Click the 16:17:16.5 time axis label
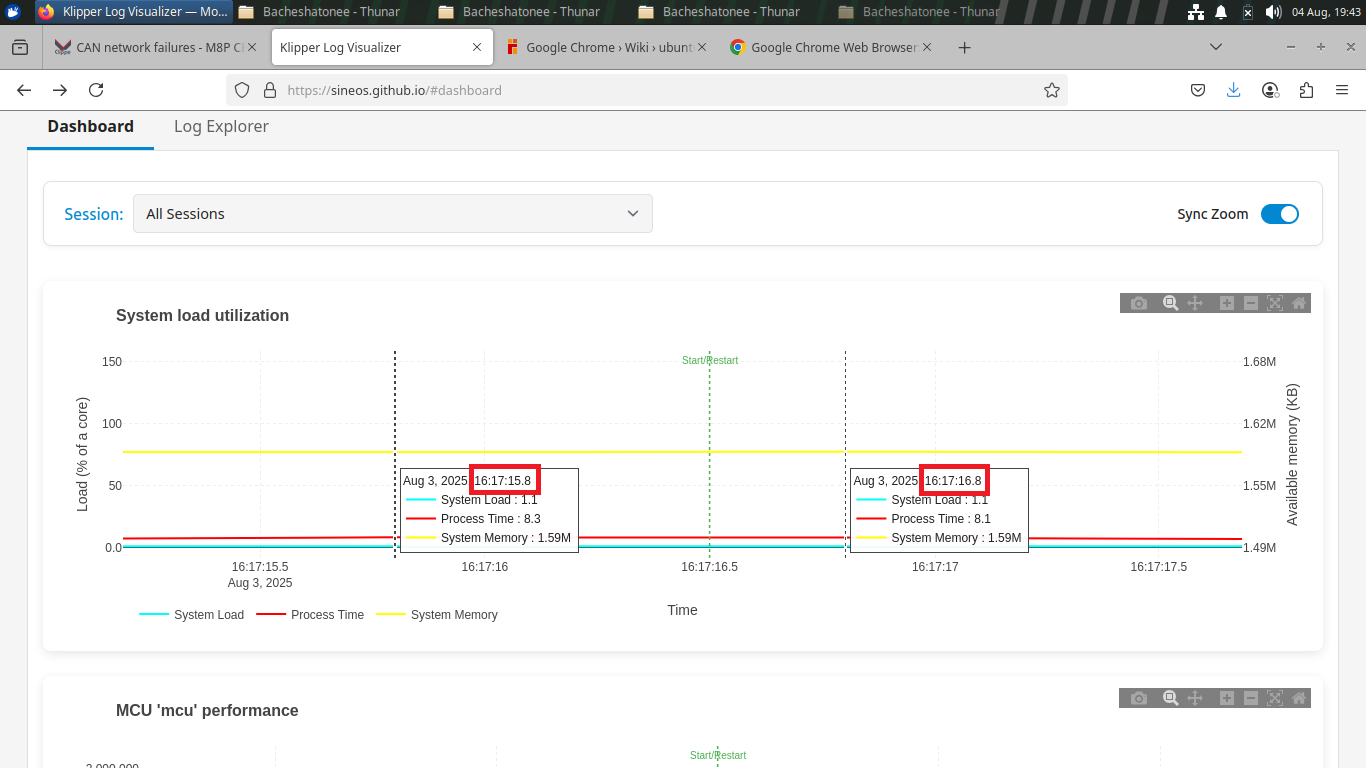The image size is (1366, 768). (x=710, y=567)
